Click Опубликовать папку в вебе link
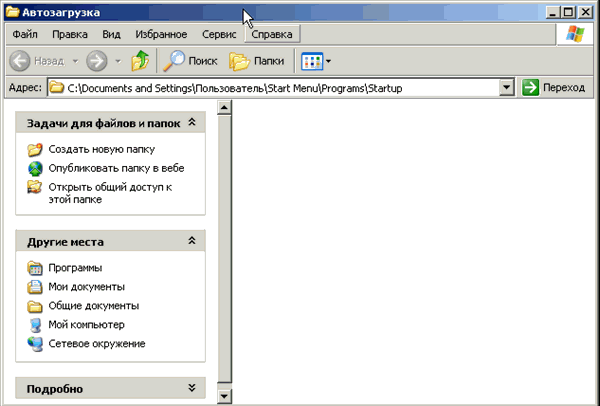The width and height of the screenshot is (600, 406). pos(116,169)
